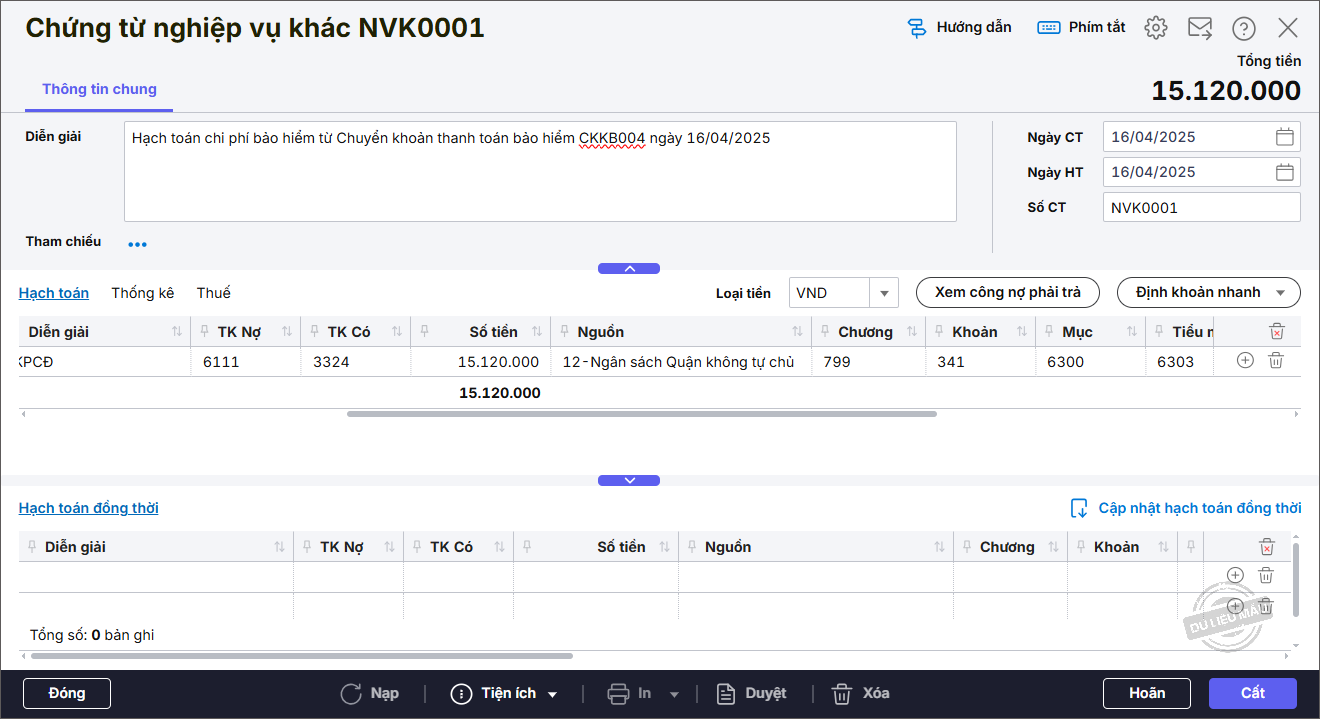
Task: Click Cập nhật hạch toán đồng thời icon
Action: [1079, 508]
